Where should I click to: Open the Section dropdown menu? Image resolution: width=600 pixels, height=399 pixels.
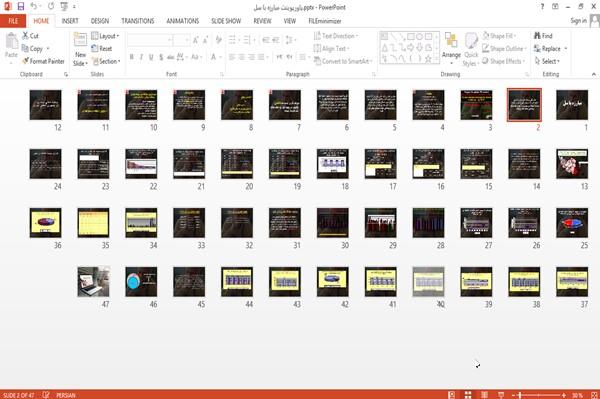(x=106, y=61)
